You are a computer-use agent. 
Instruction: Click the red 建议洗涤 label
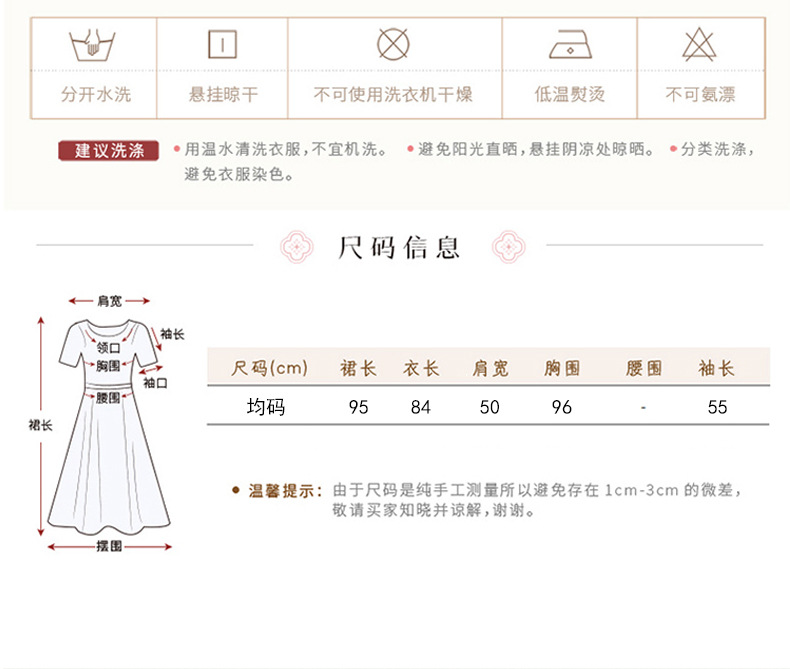[x=108, y=150]
